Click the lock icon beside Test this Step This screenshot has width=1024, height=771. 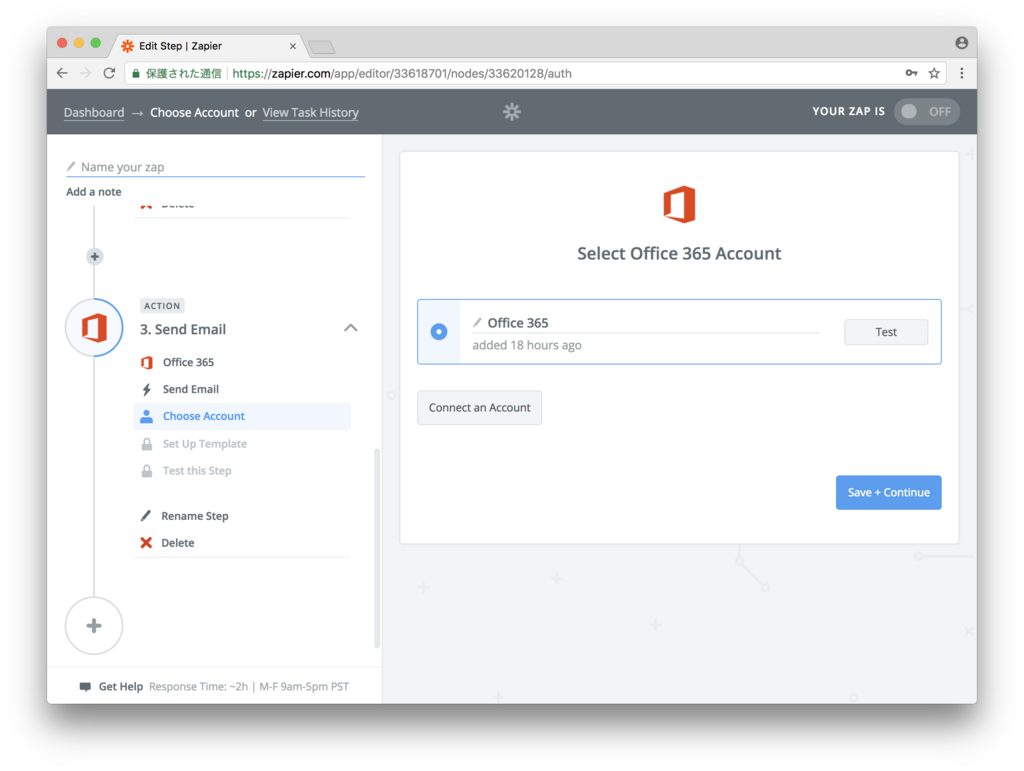(147, 471)
